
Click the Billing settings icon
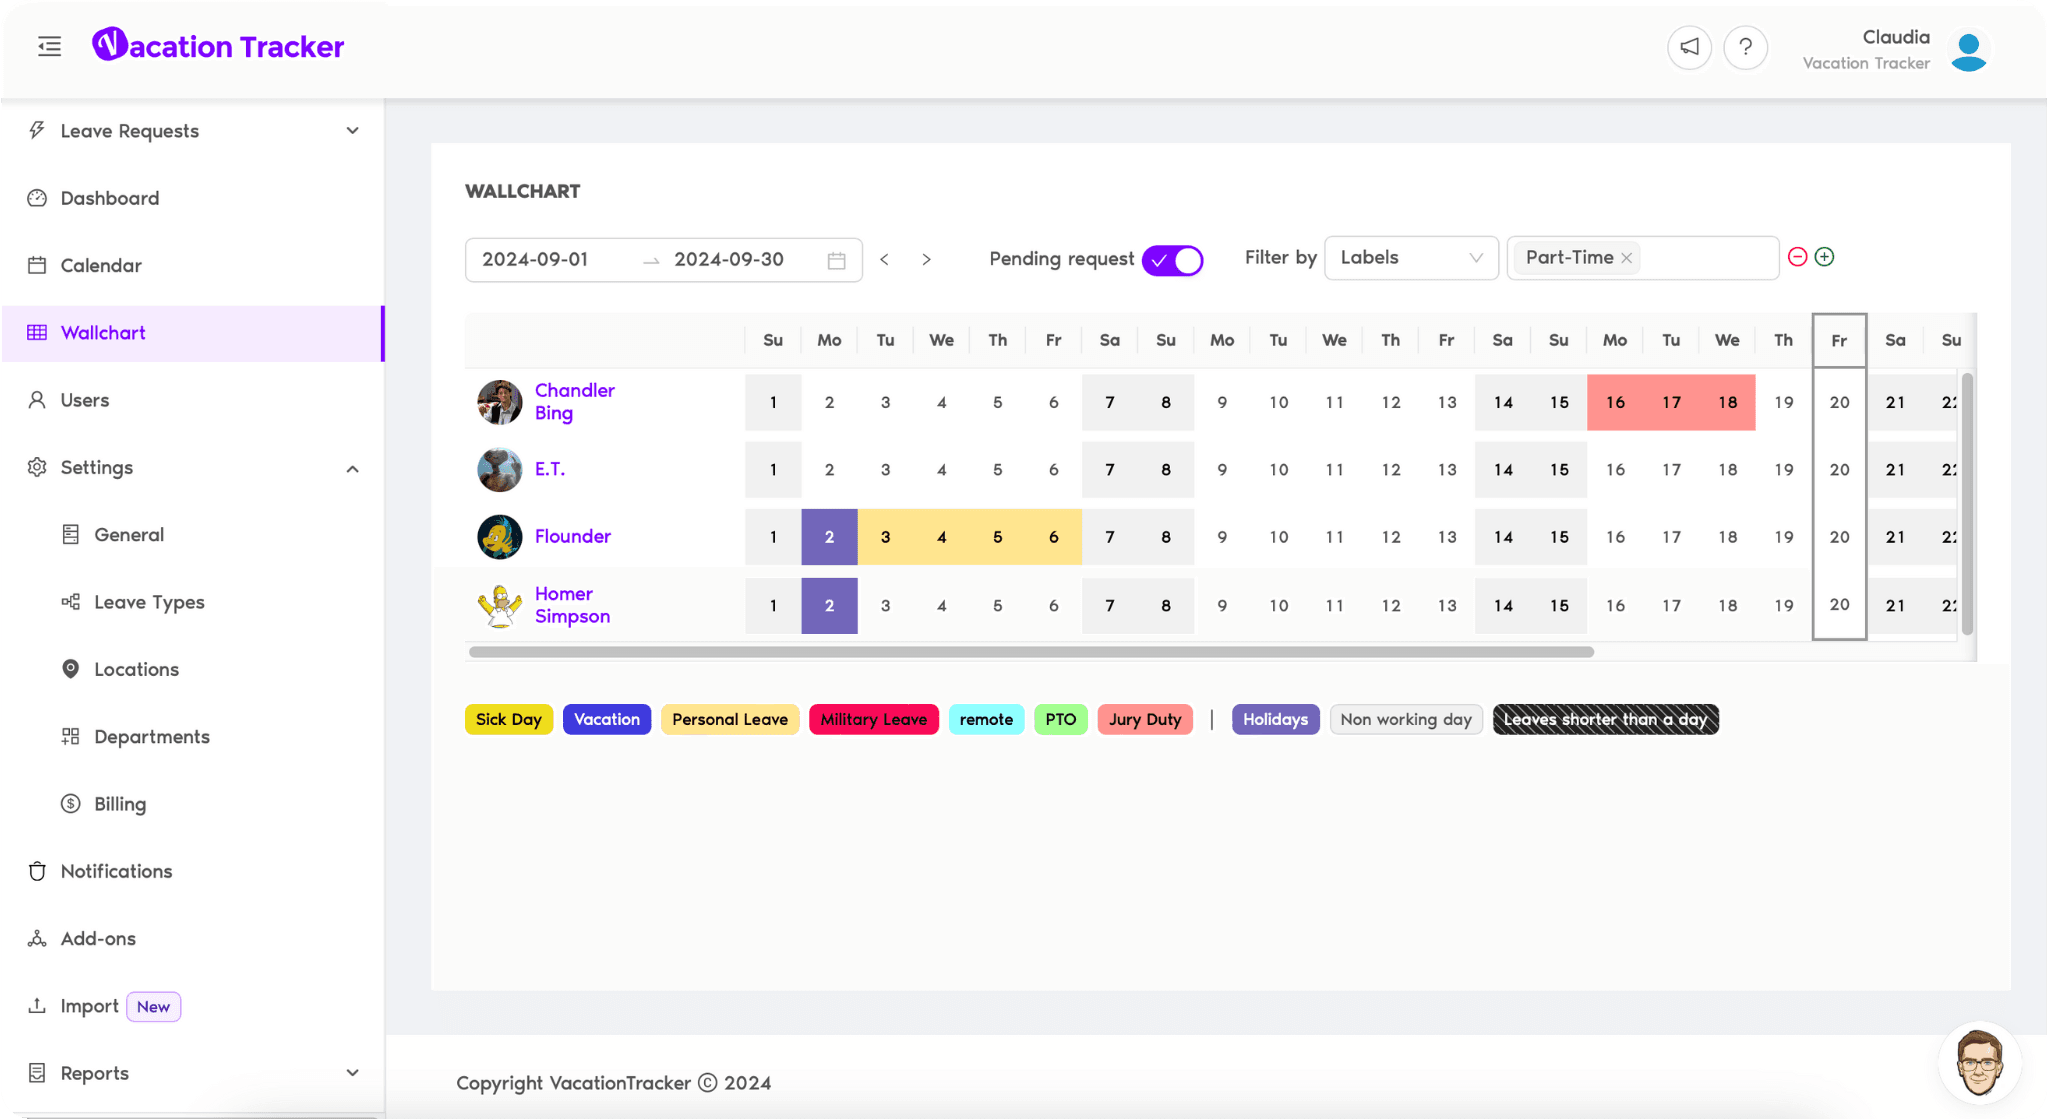pos(72,803)
